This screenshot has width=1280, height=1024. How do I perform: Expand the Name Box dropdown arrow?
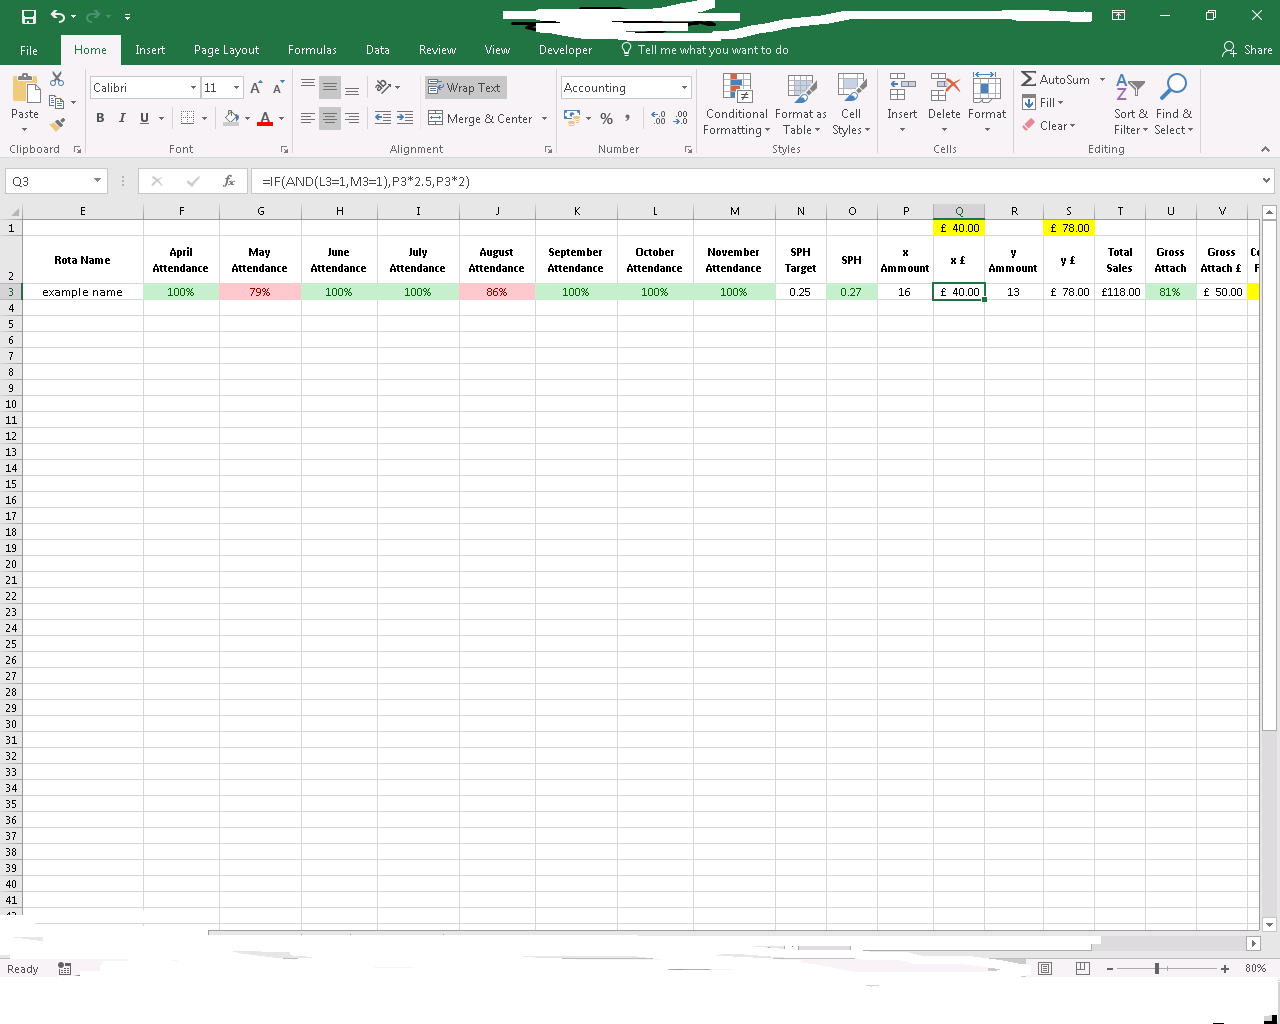(x=97, y=181)
